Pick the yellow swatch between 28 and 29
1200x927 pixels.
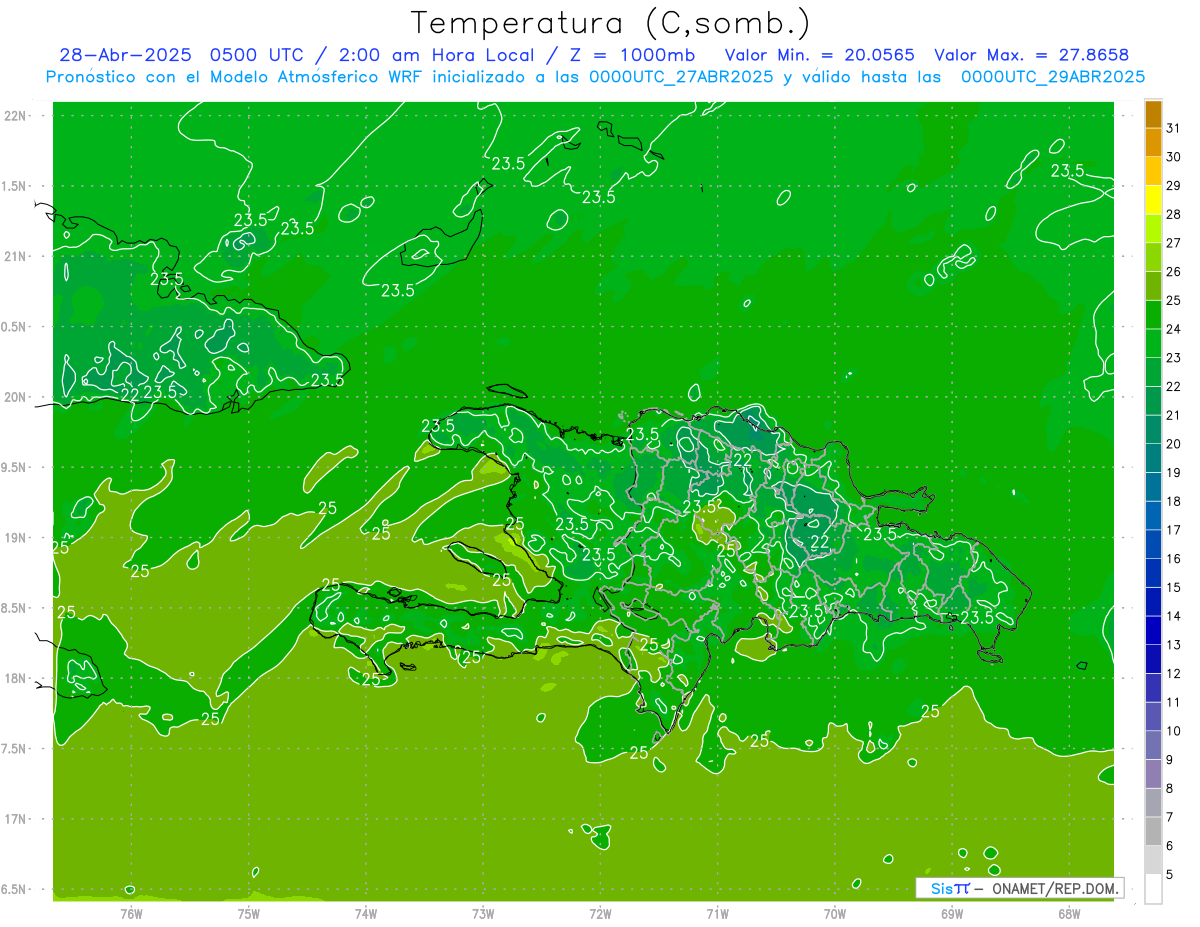pyautogui.click(x=1153, y=200)
